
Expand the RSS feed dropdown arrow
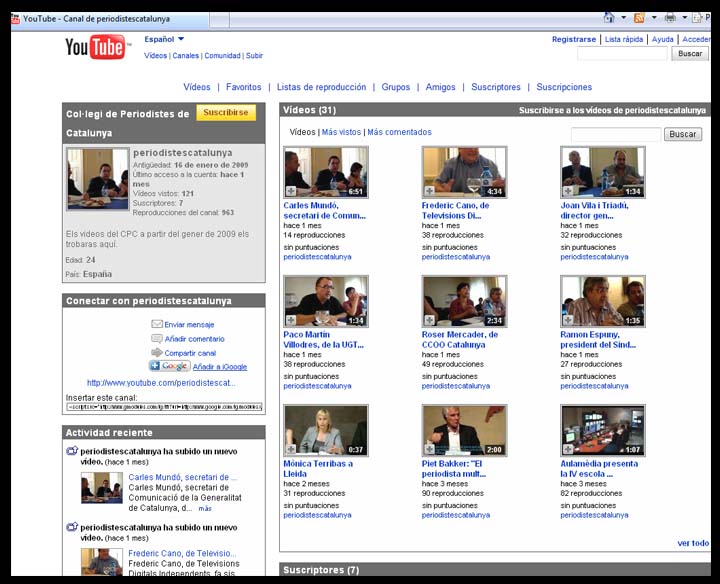point(654,18)
